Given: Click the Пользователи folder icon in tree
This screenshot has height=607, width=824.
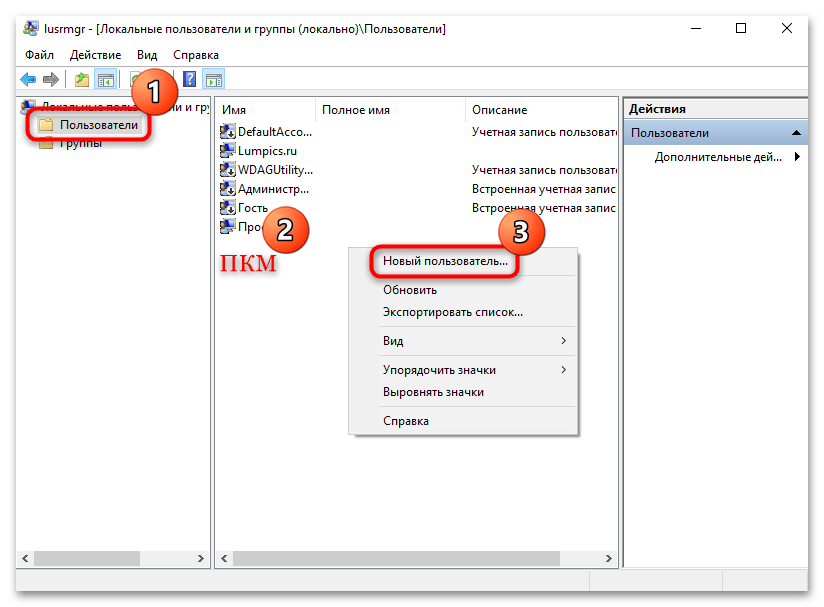Looking at the screenshot, I should 46,125.
